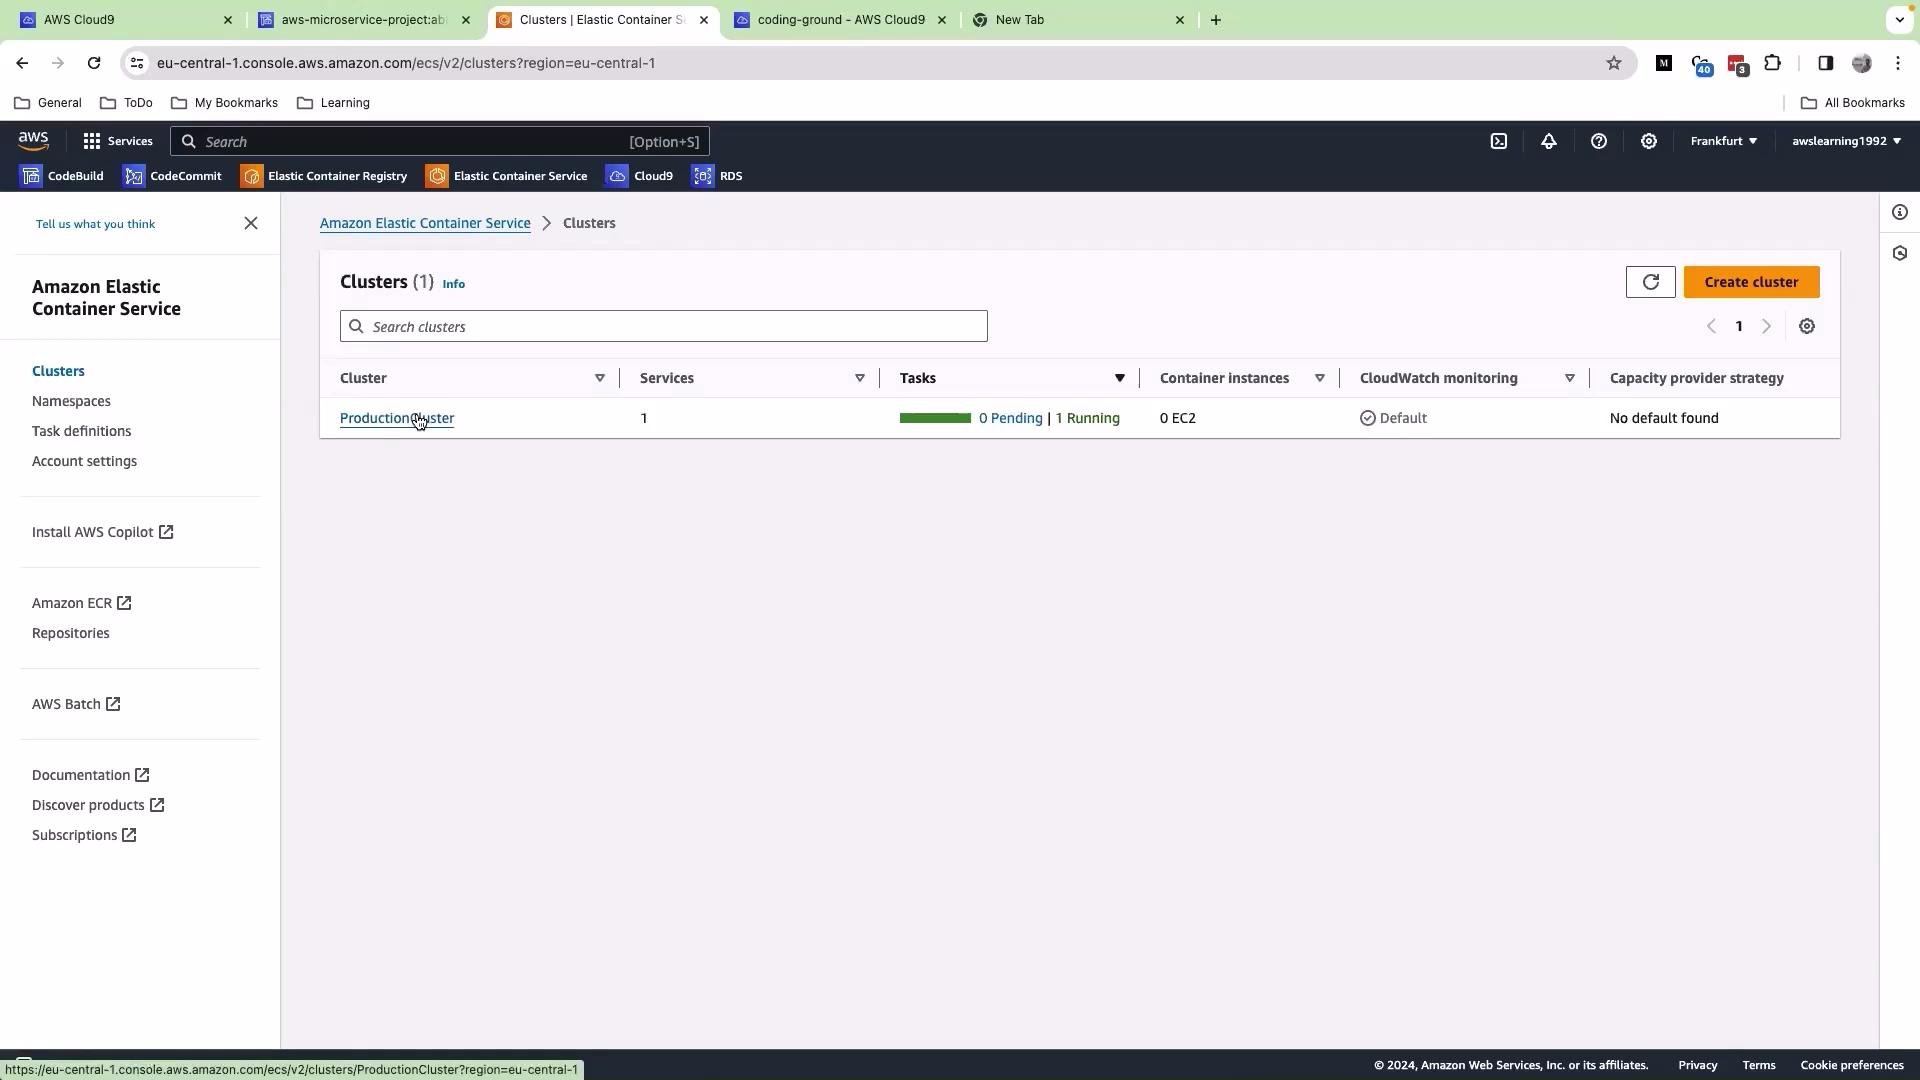Open the AWS Batch external link
Viewport: 1920px width, 1080px height.
76,704
